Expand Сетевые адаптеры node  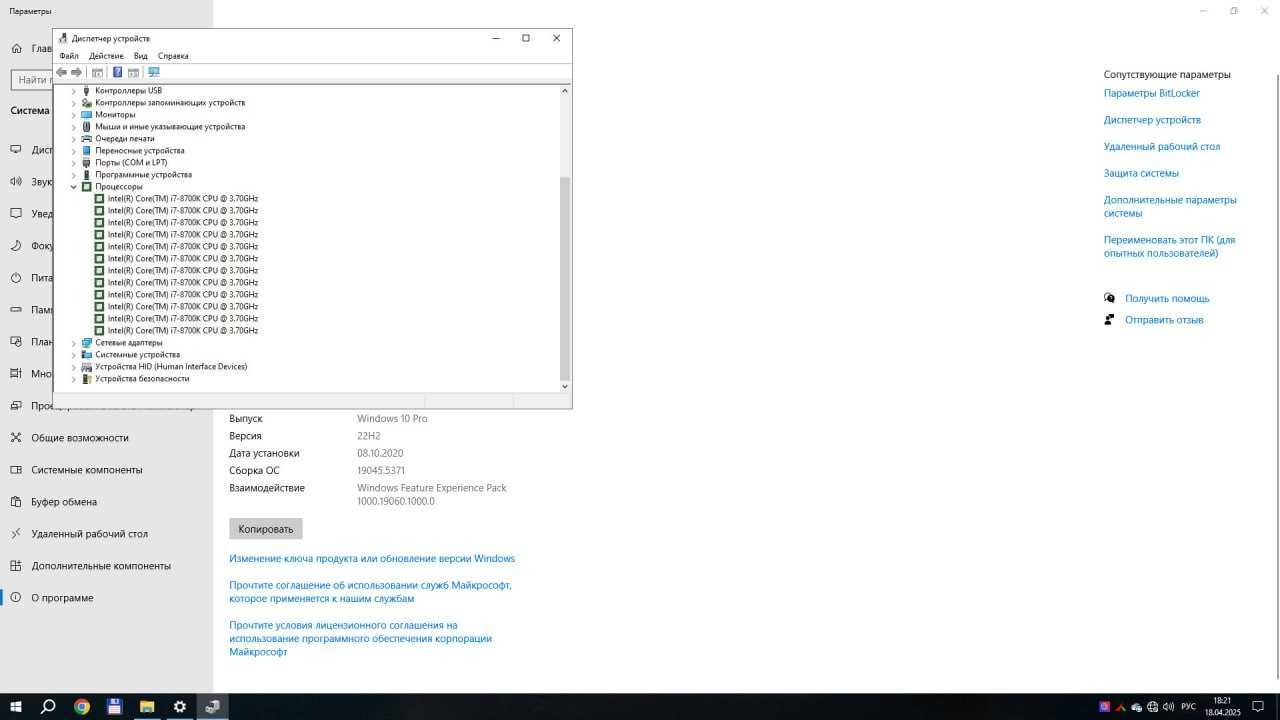coord(74,343)
